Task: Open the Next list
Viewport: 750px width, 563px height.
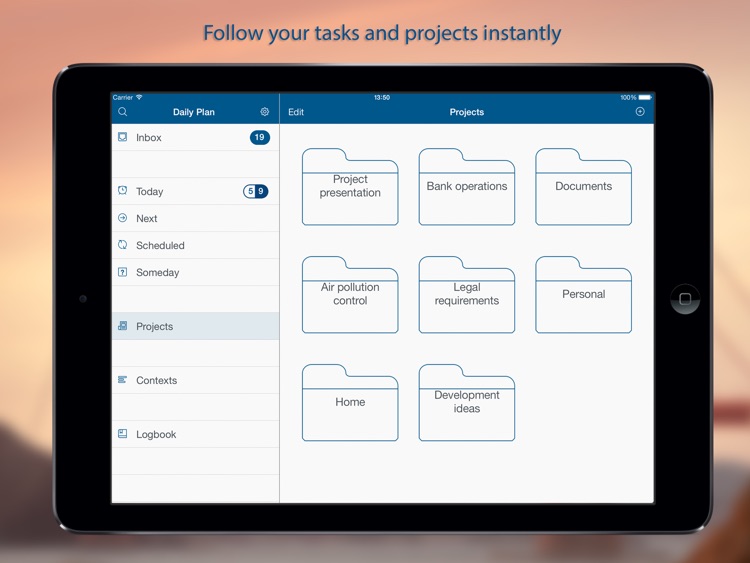Action: tap(195, 218)
